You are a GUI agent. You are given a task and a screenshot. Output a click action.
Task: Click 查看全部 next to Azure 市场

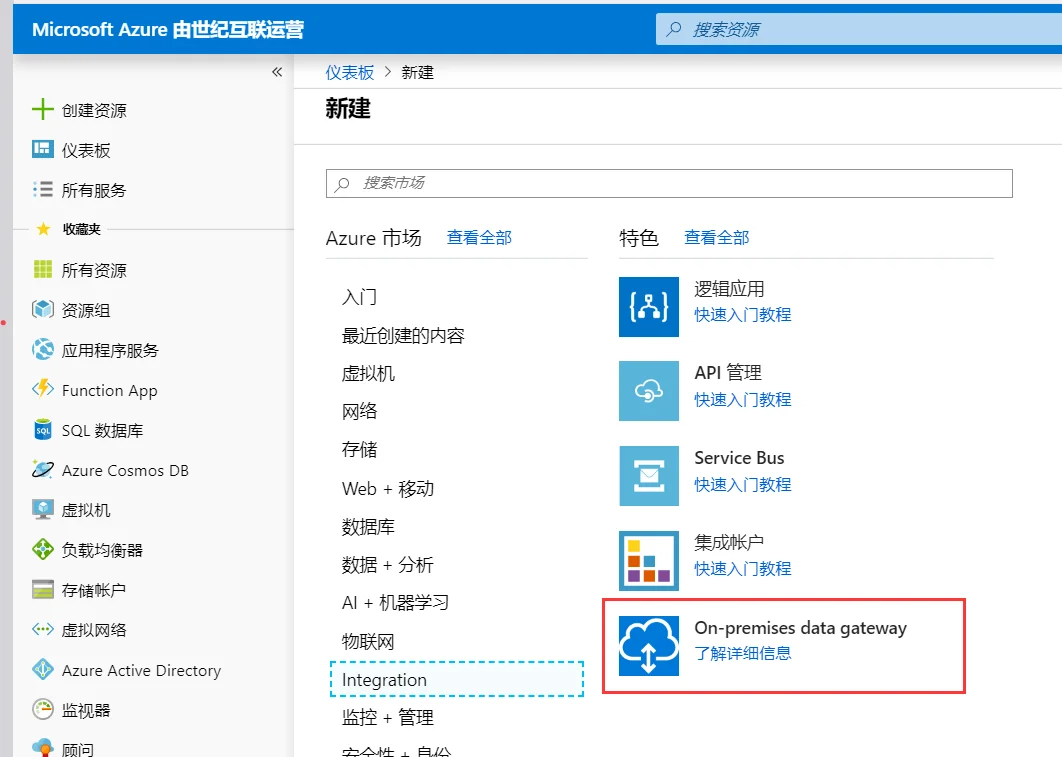479,238
